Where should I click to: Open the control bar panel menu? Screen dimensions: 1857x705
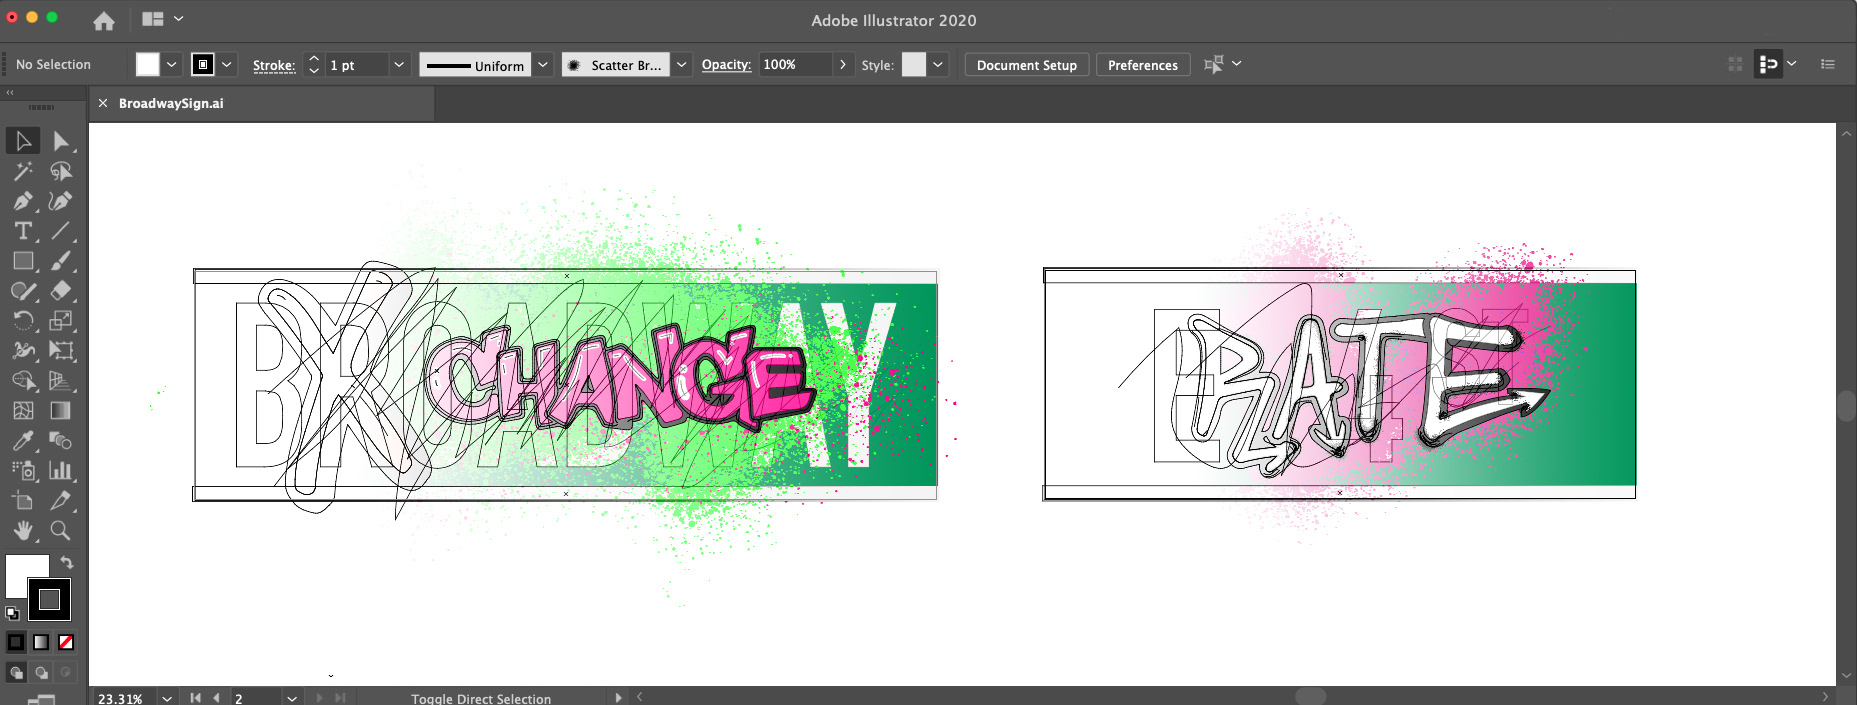tap(1828, 64)
